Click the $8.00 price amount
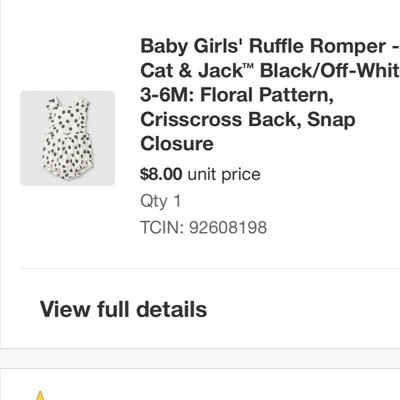The width and height of the screenshot is (400, 400). coord(161,174)
